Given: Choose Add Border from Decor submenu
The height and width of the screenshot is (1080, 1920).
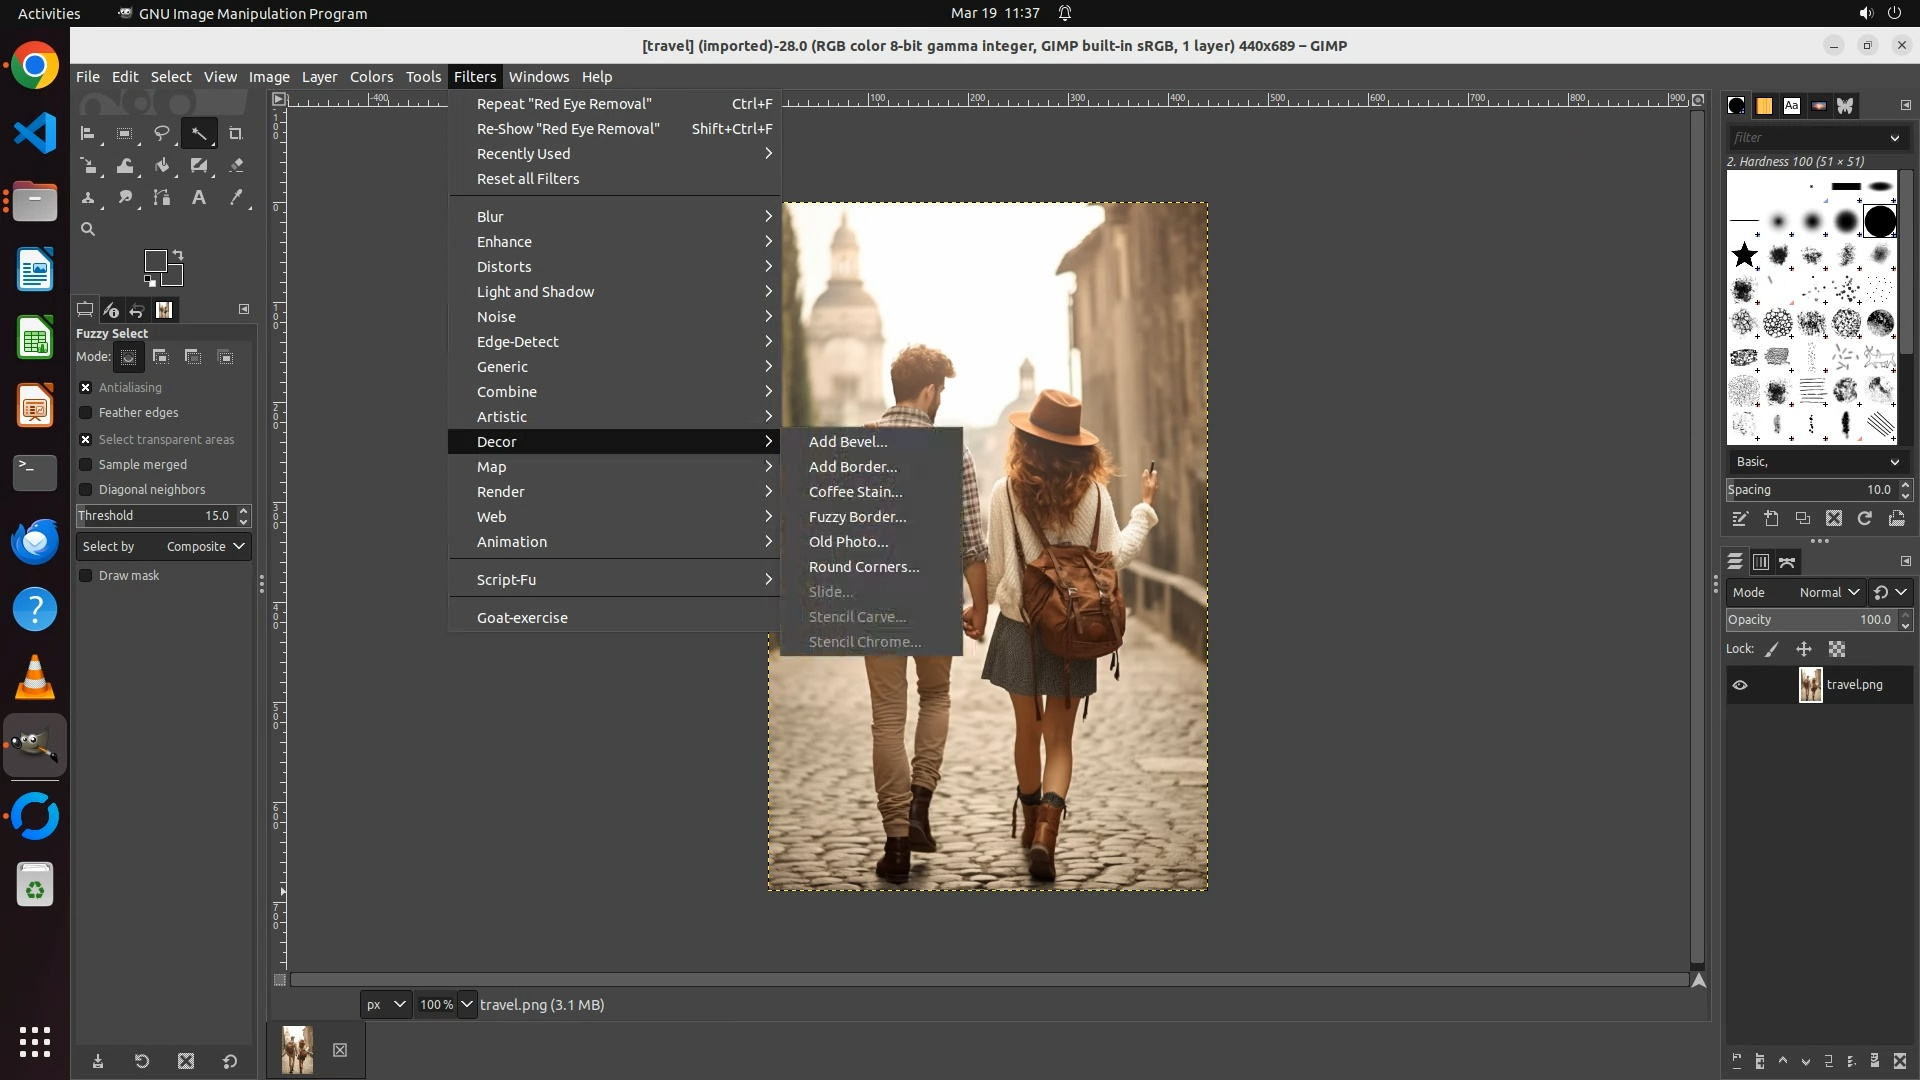Looking at the screenshot, I should pos(852,466).
